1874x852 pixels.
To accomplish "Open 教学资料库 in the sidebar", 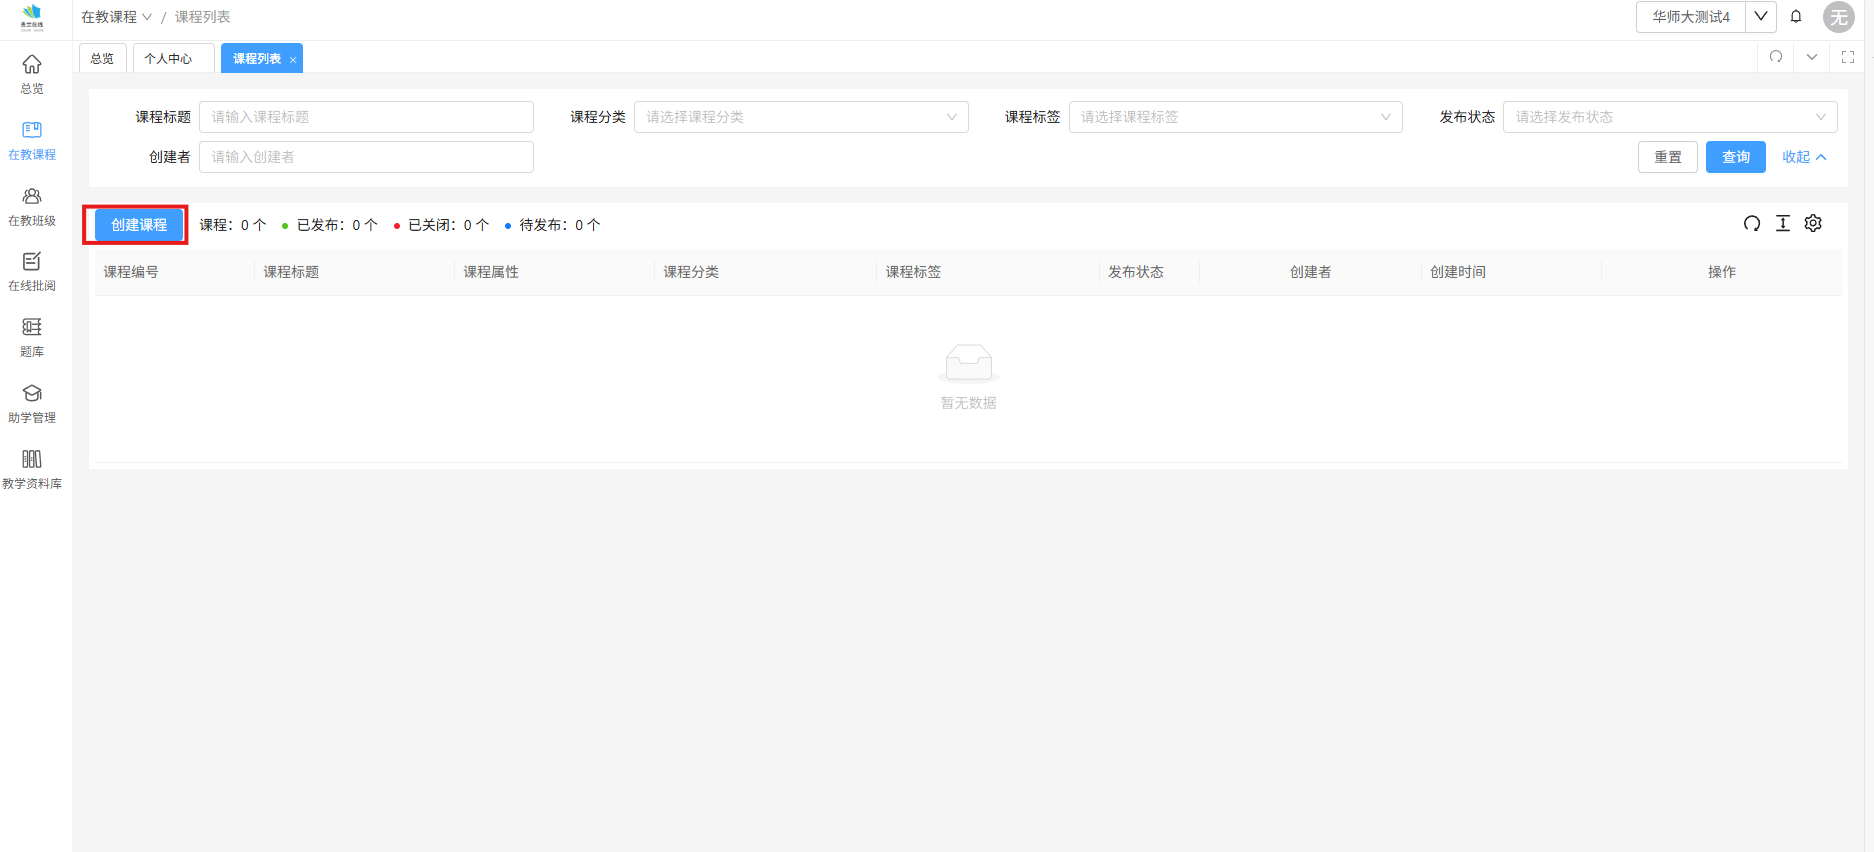I will [x=32, y=469].
